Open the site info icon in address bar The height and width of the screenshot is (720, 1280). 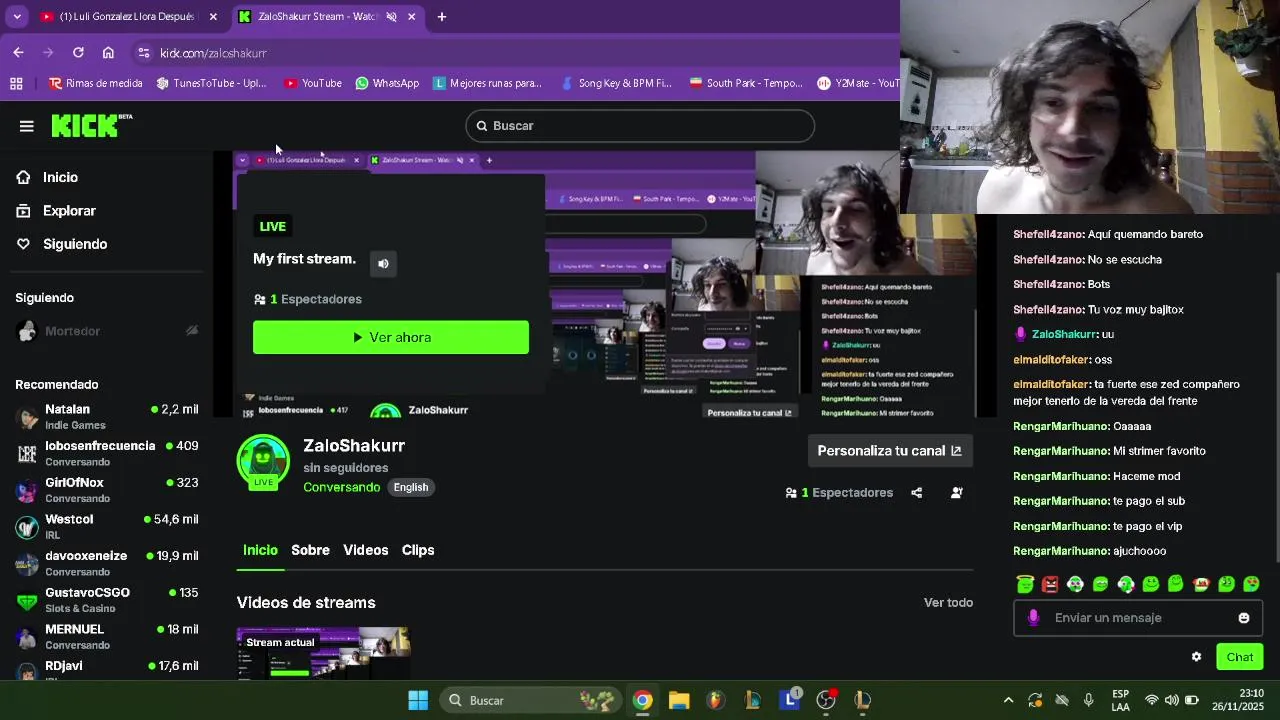pyautogui.click(x=143, y=53)
